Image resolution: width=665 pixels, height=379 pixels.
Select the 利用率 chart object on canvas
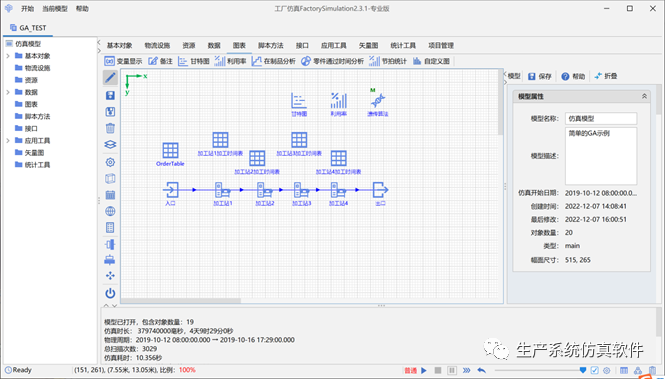(338, 104)
